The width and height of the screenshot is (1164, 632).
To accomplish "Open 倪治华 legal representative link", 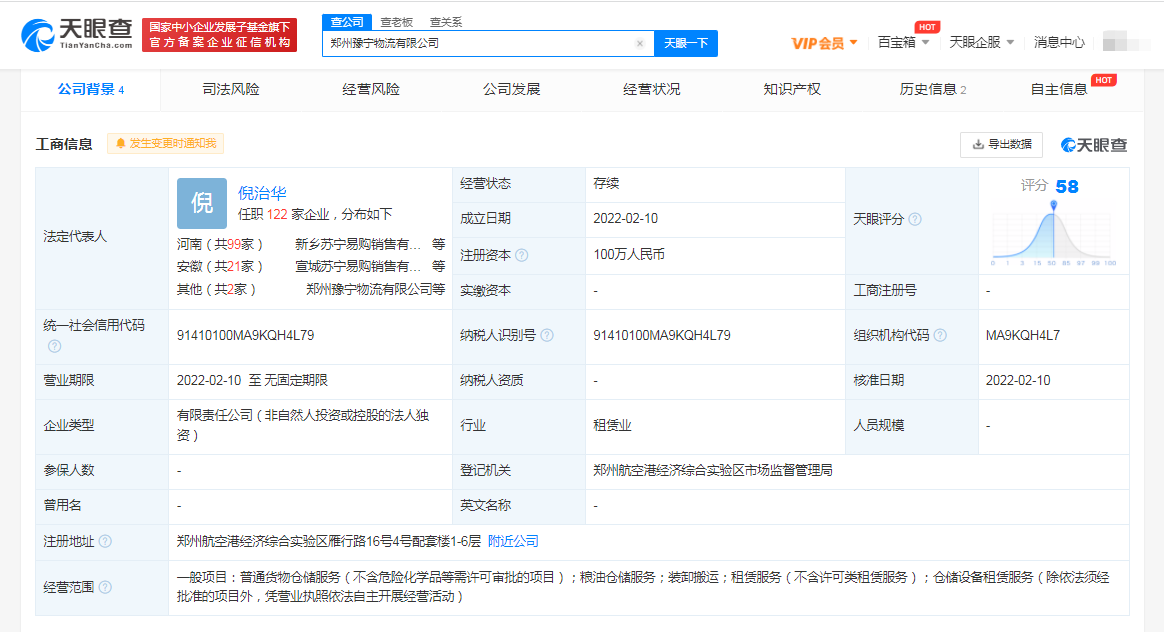I will tap(262, 193).
